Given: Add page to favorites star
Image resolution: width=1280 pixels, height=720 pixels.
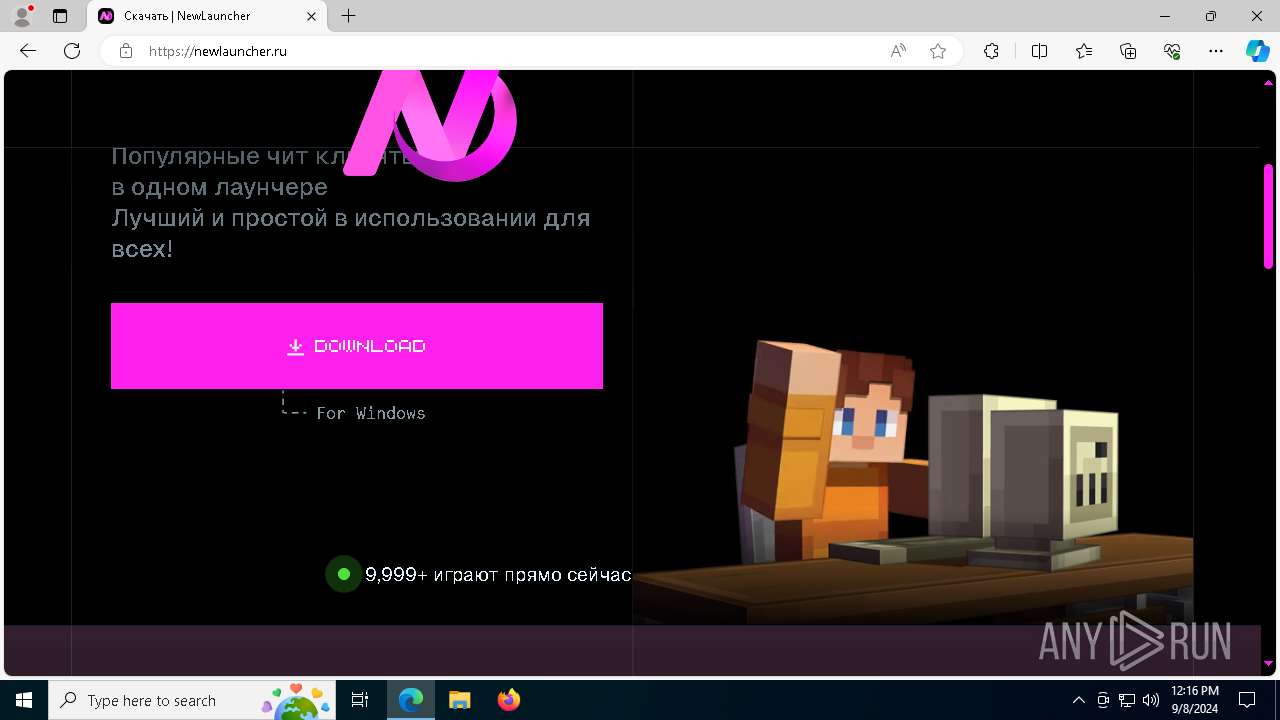Looking at the screenshot, I should coord(938,51).
